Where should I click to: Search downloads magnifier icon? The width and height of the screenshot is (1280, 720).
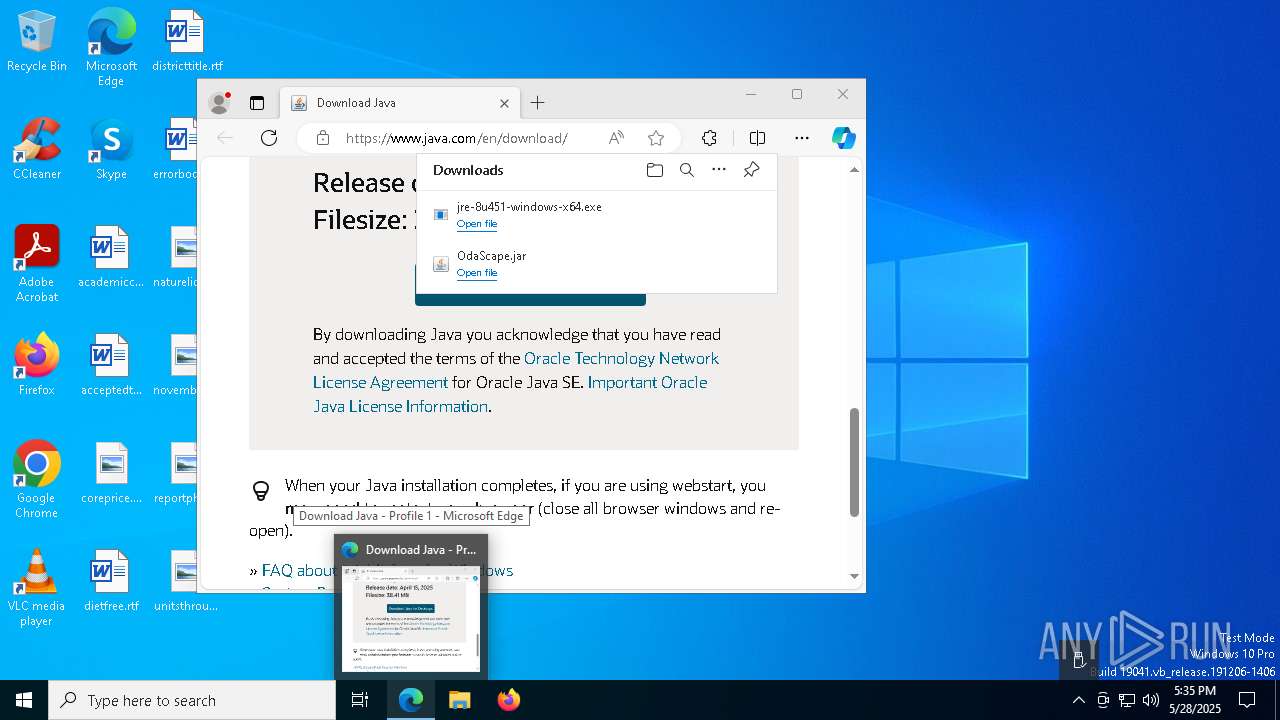pos(687,170)
